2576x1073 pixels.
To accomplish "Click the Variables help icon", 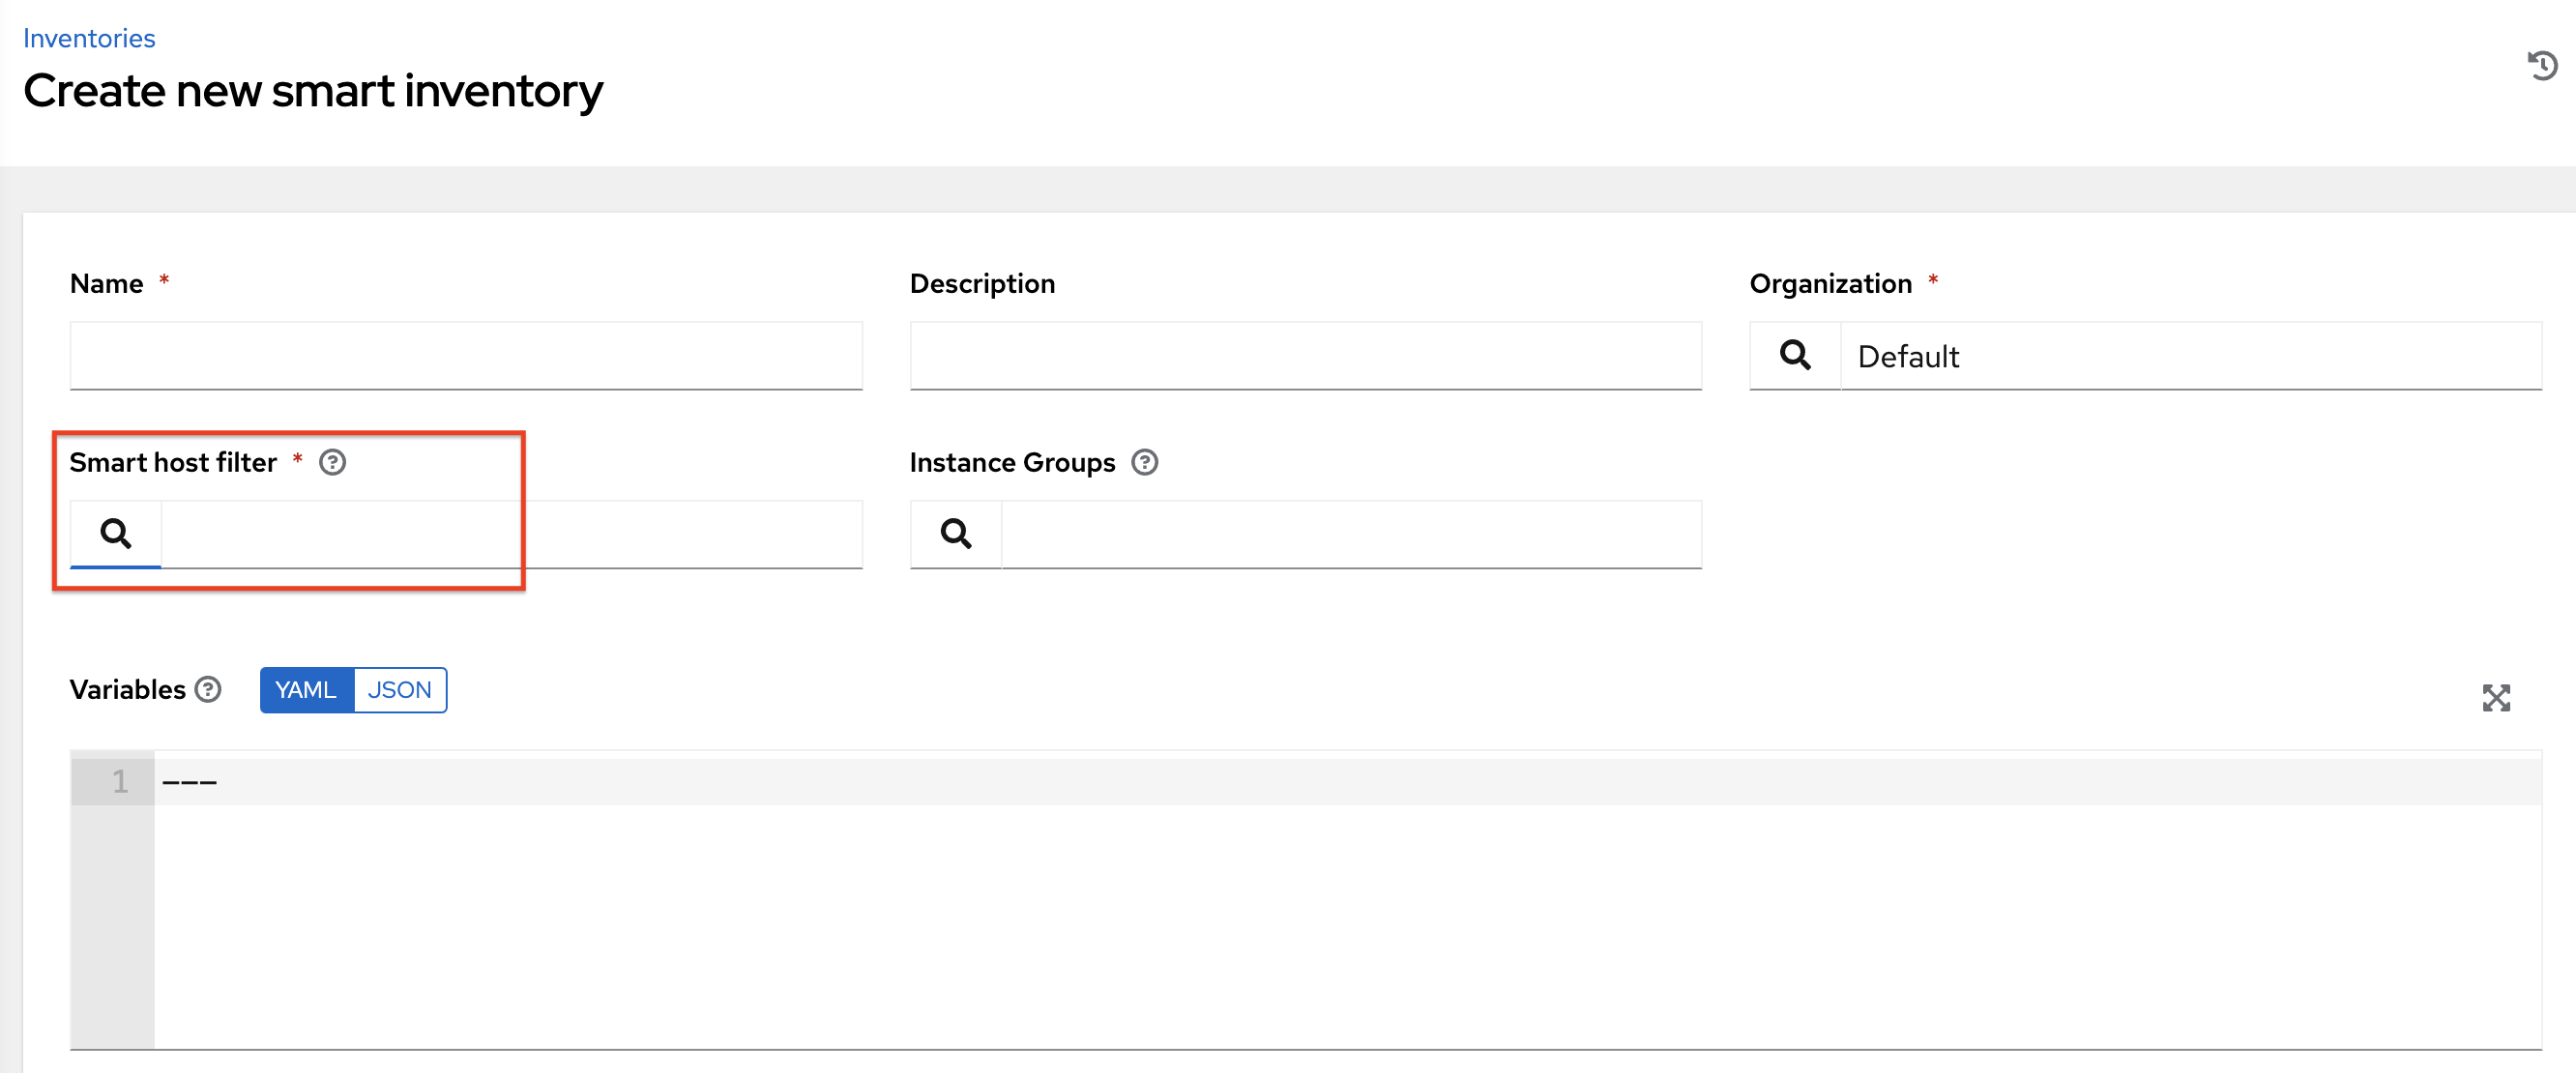I will [207, 689].
